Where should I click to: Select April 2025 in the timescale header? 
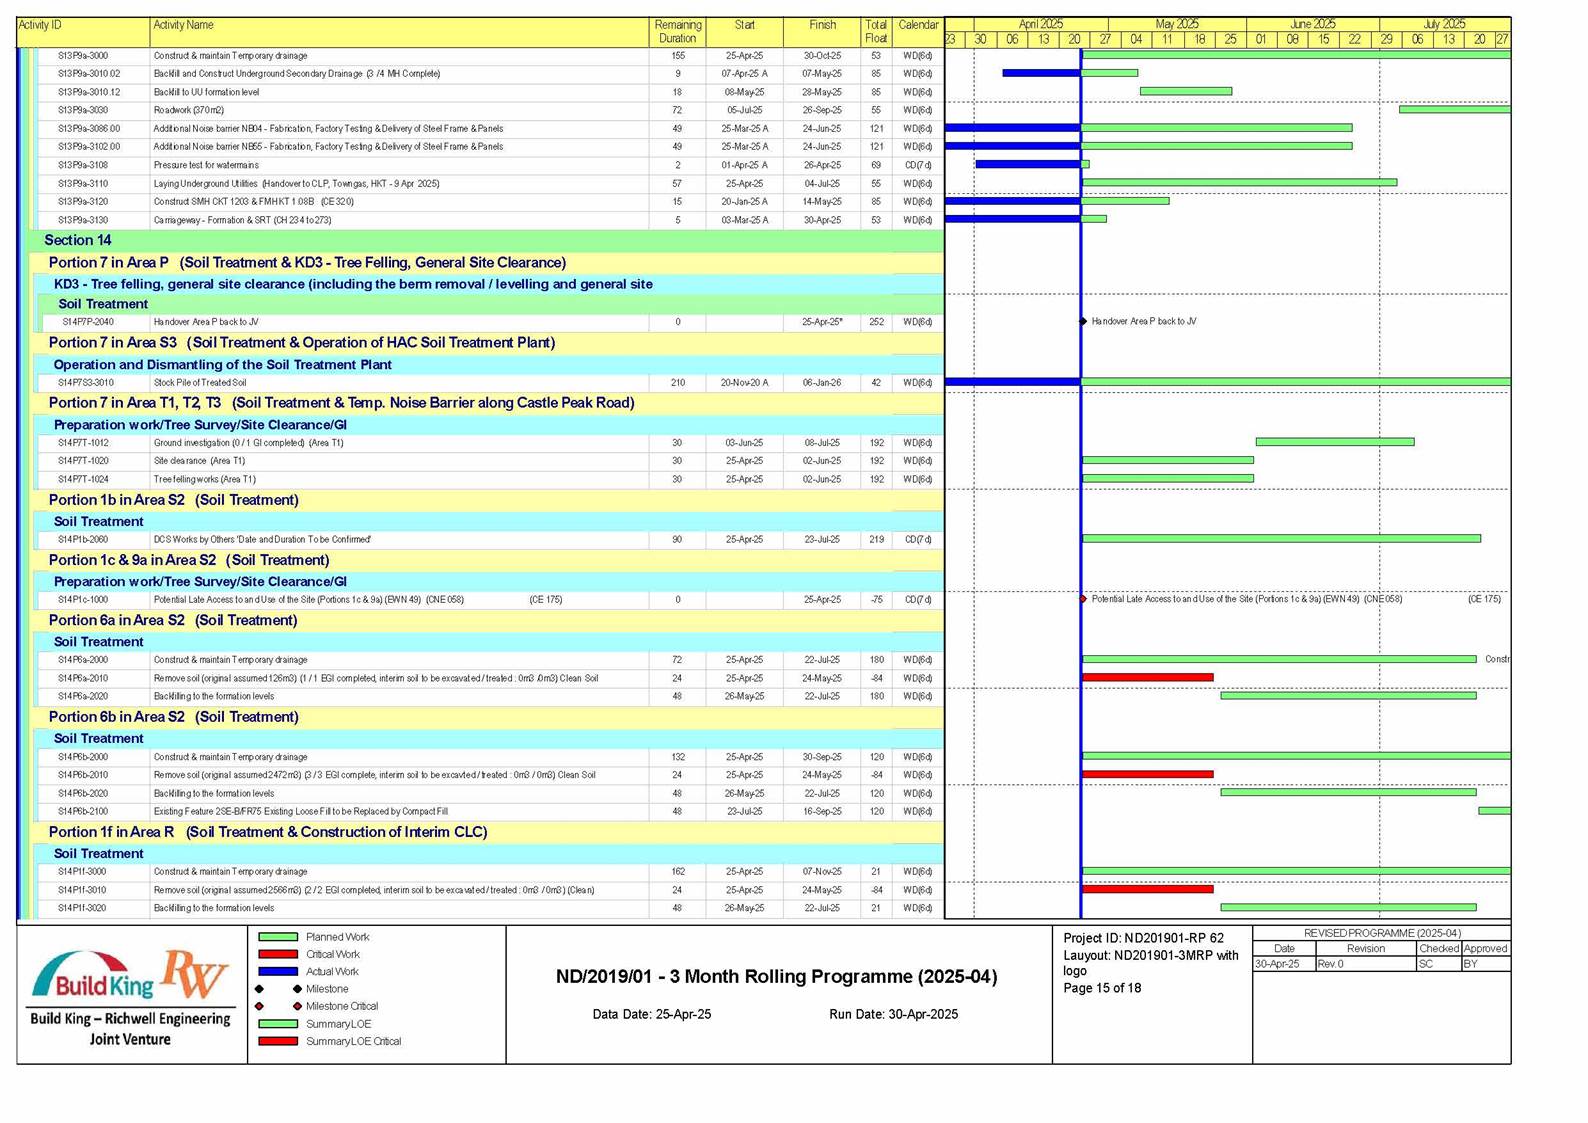1041,24
